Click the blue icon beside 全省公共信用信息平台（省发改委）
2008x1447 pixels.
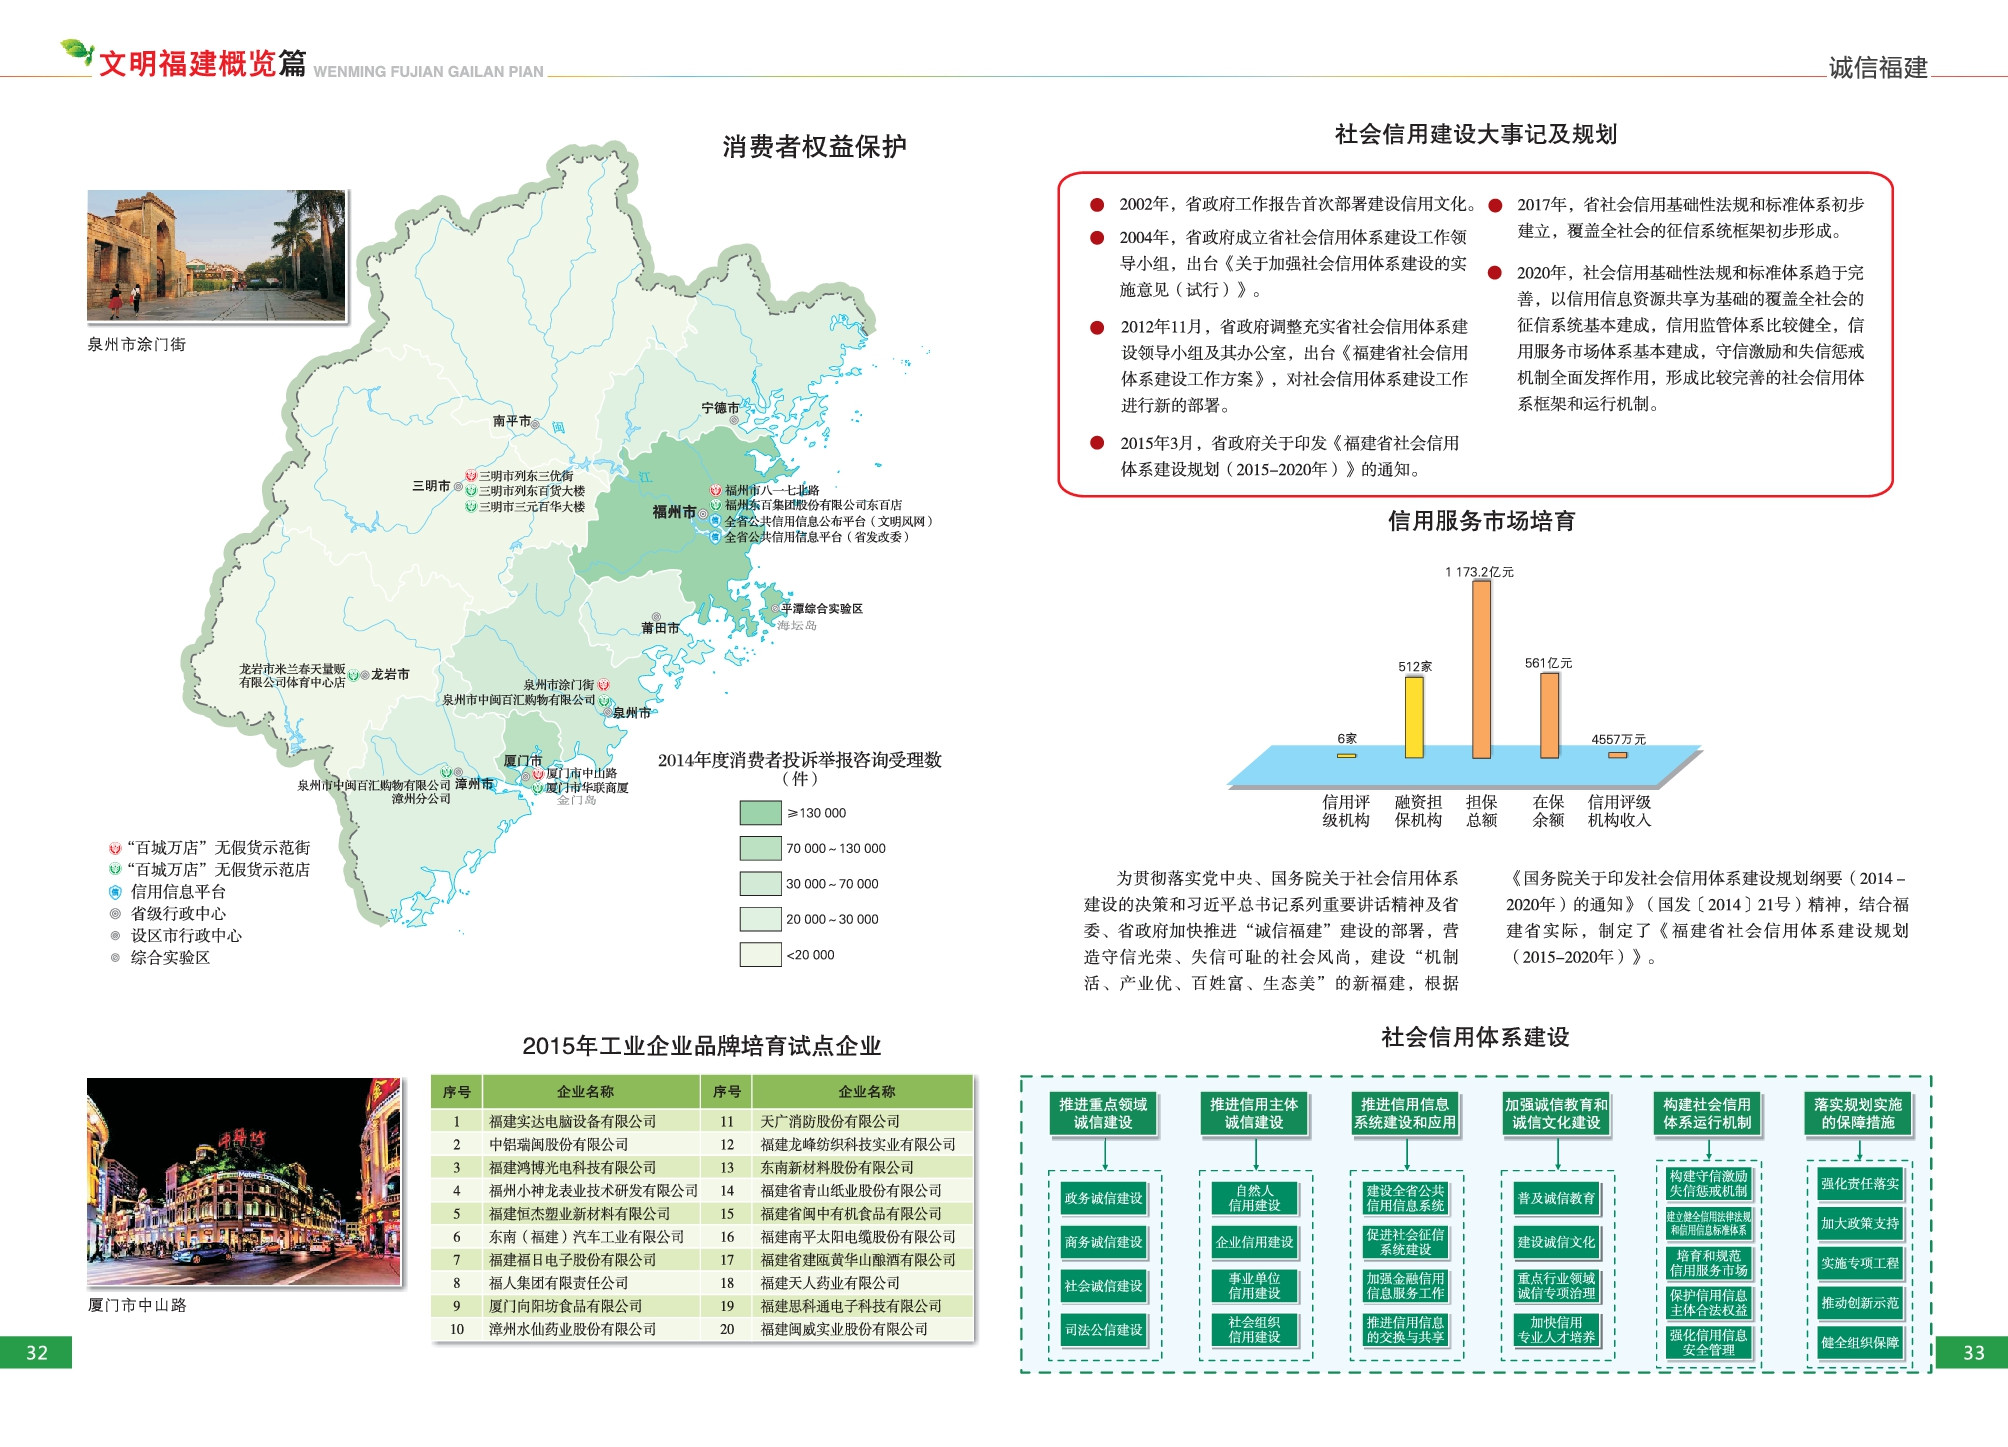tap(716, 537)
